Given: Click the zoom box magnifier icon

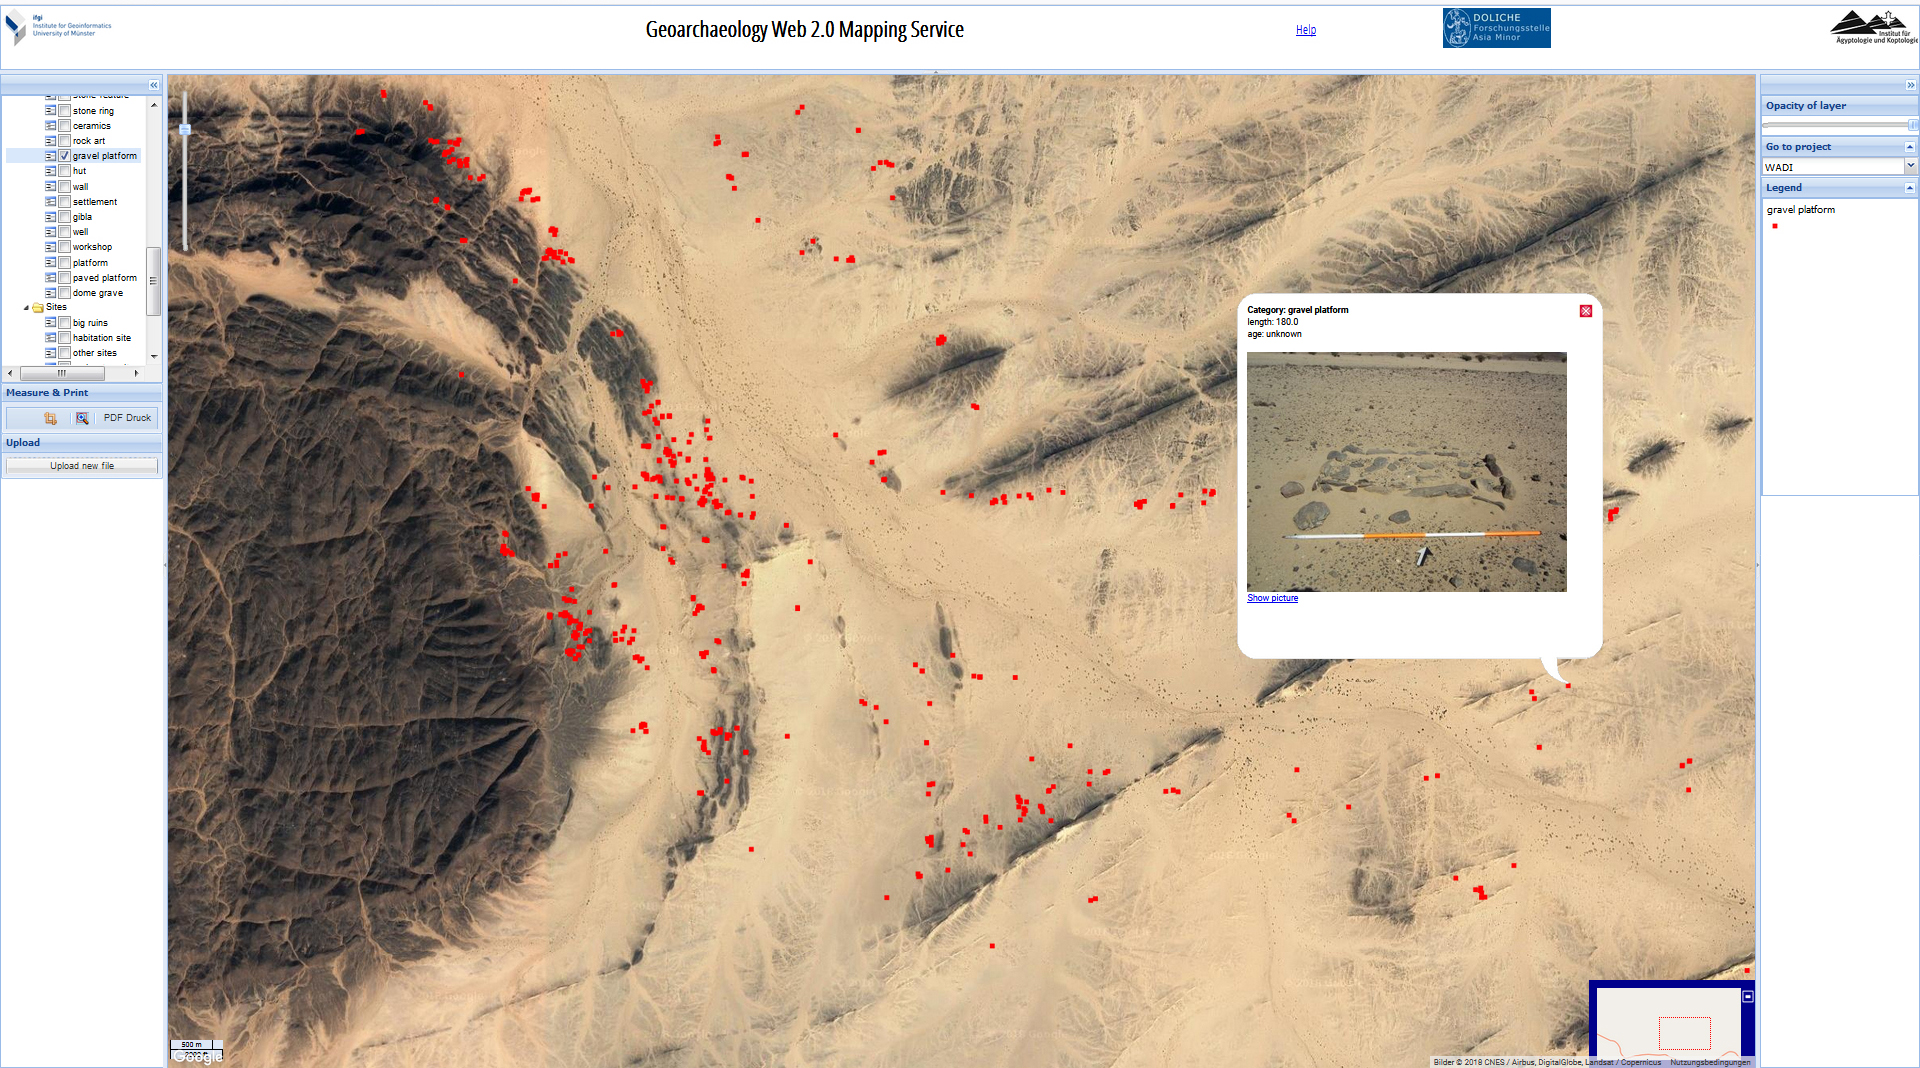Looking at the screenshot, I should click(82, 418).
